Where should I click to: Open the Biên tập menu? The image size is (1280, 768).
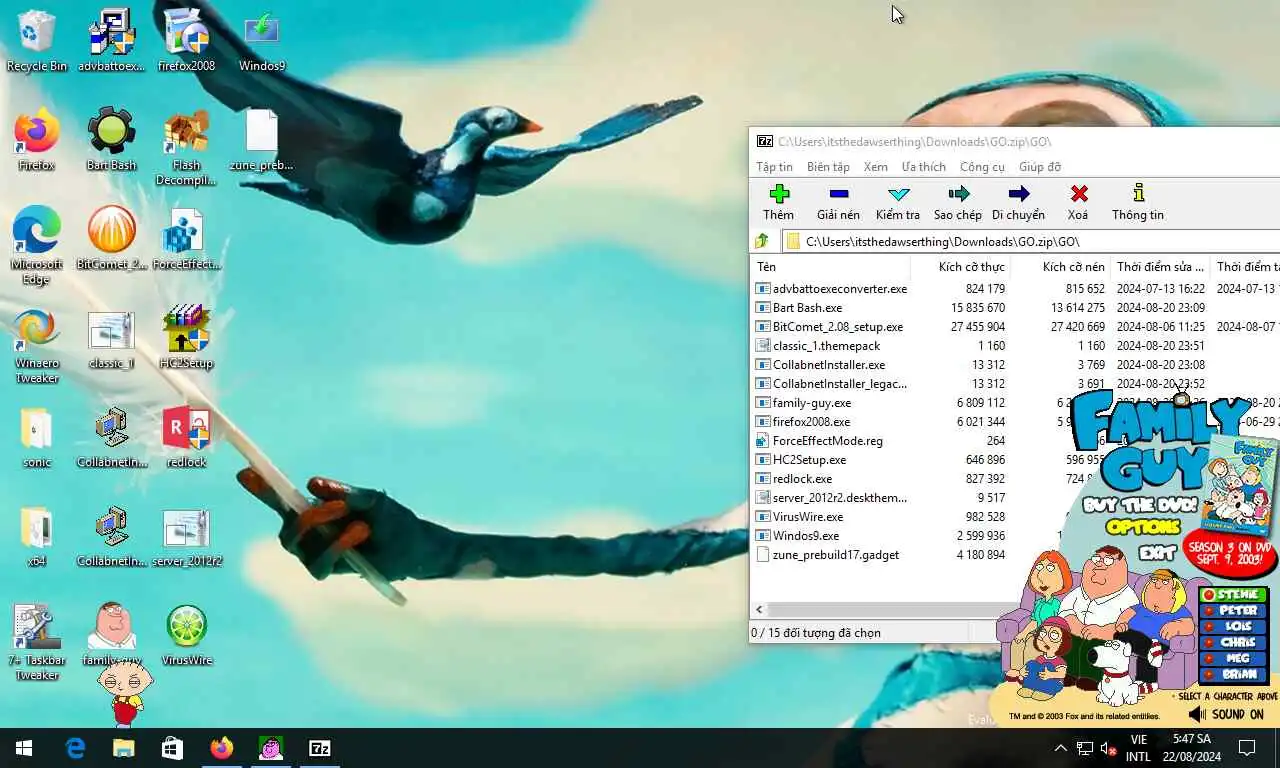click(828, 167)
